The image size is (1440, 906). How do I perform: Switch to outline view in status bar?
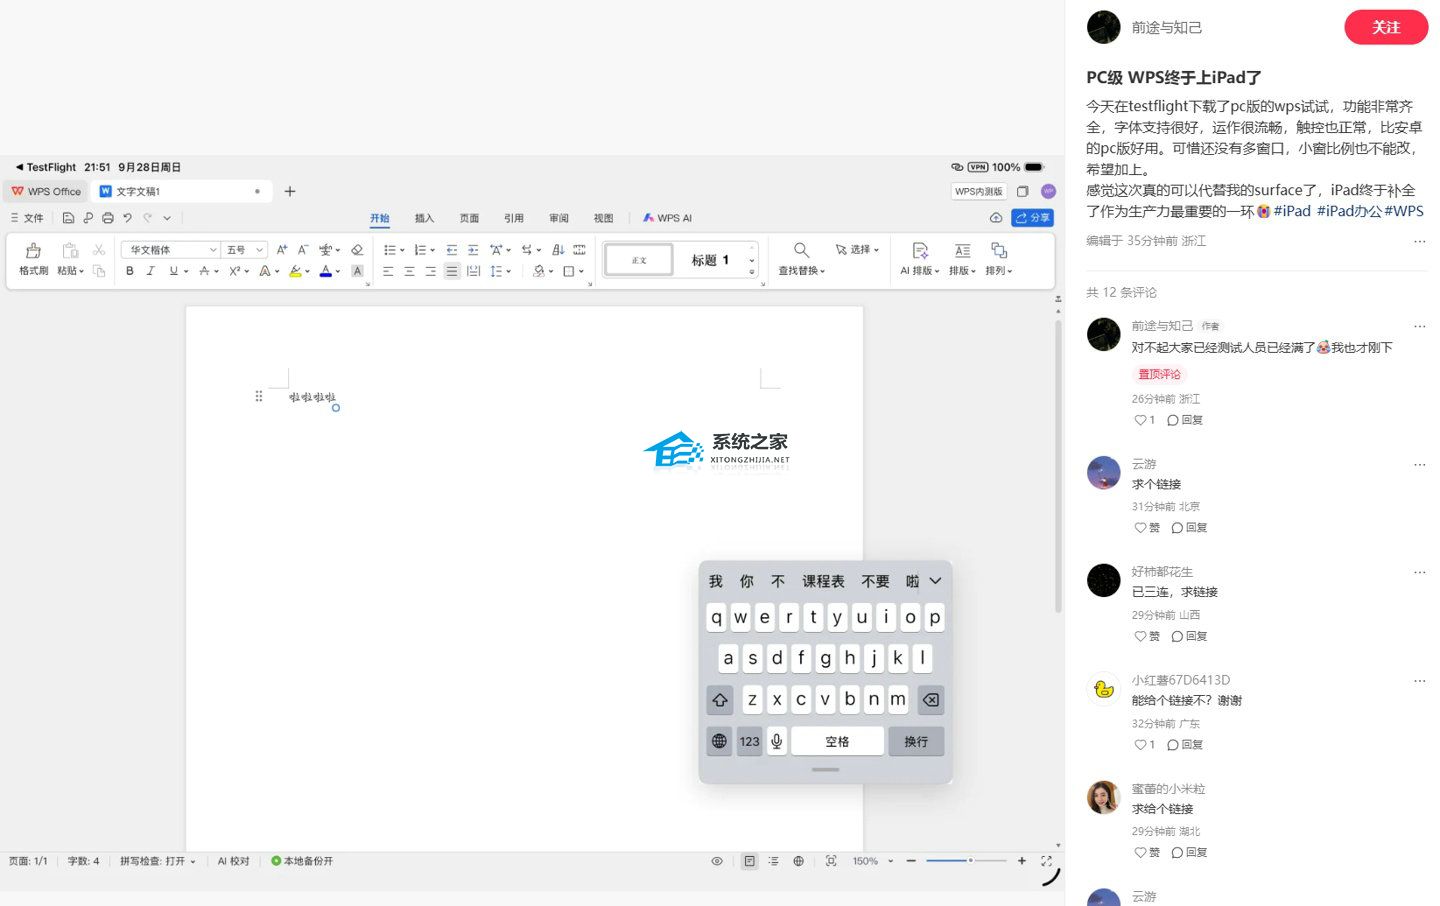pyautogui.click(x=773, y=861)
